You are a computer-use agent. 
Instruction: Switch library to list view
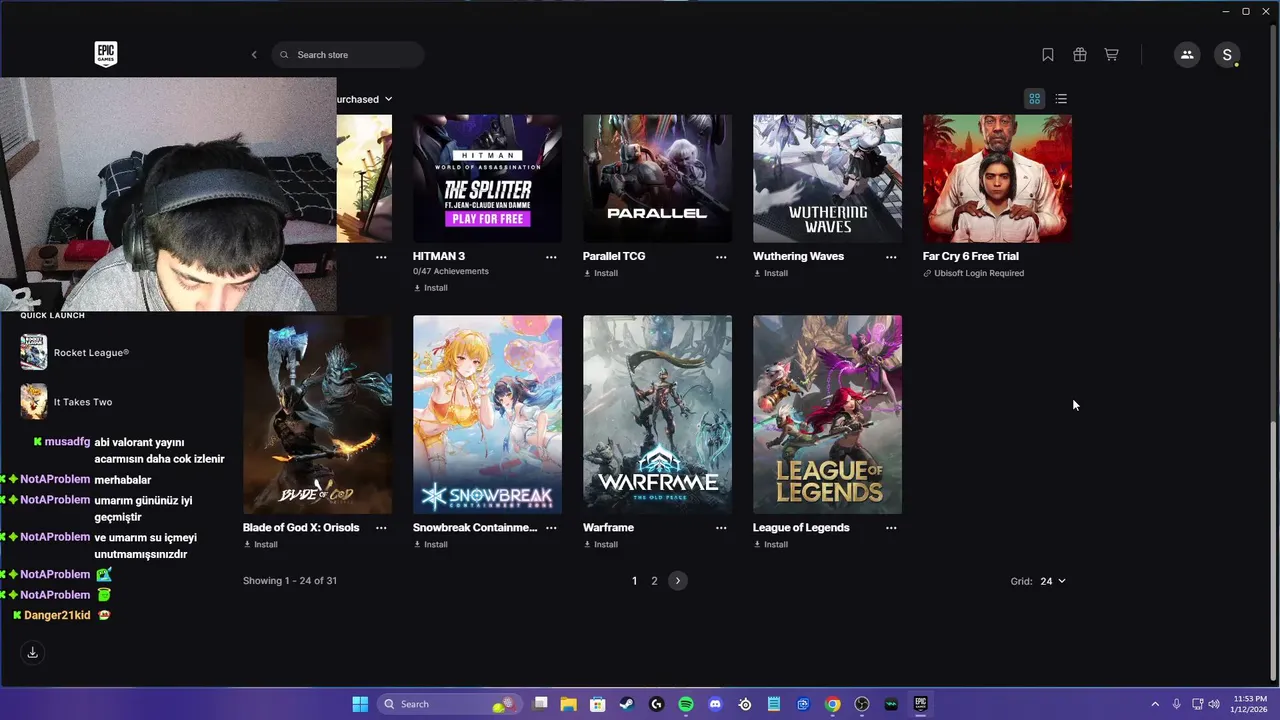click(x=1061, y=99)
